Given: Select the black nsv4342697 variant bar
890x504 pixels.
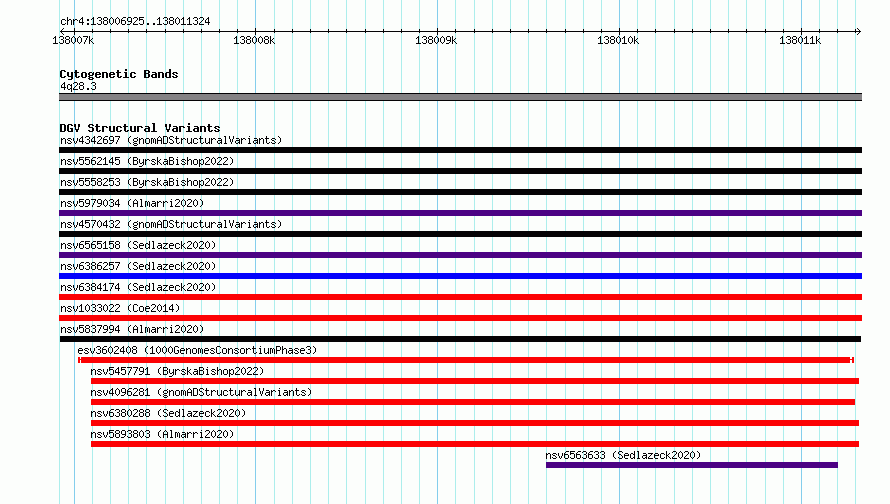Looking at the screenshot, I should [x=460, y=150].
